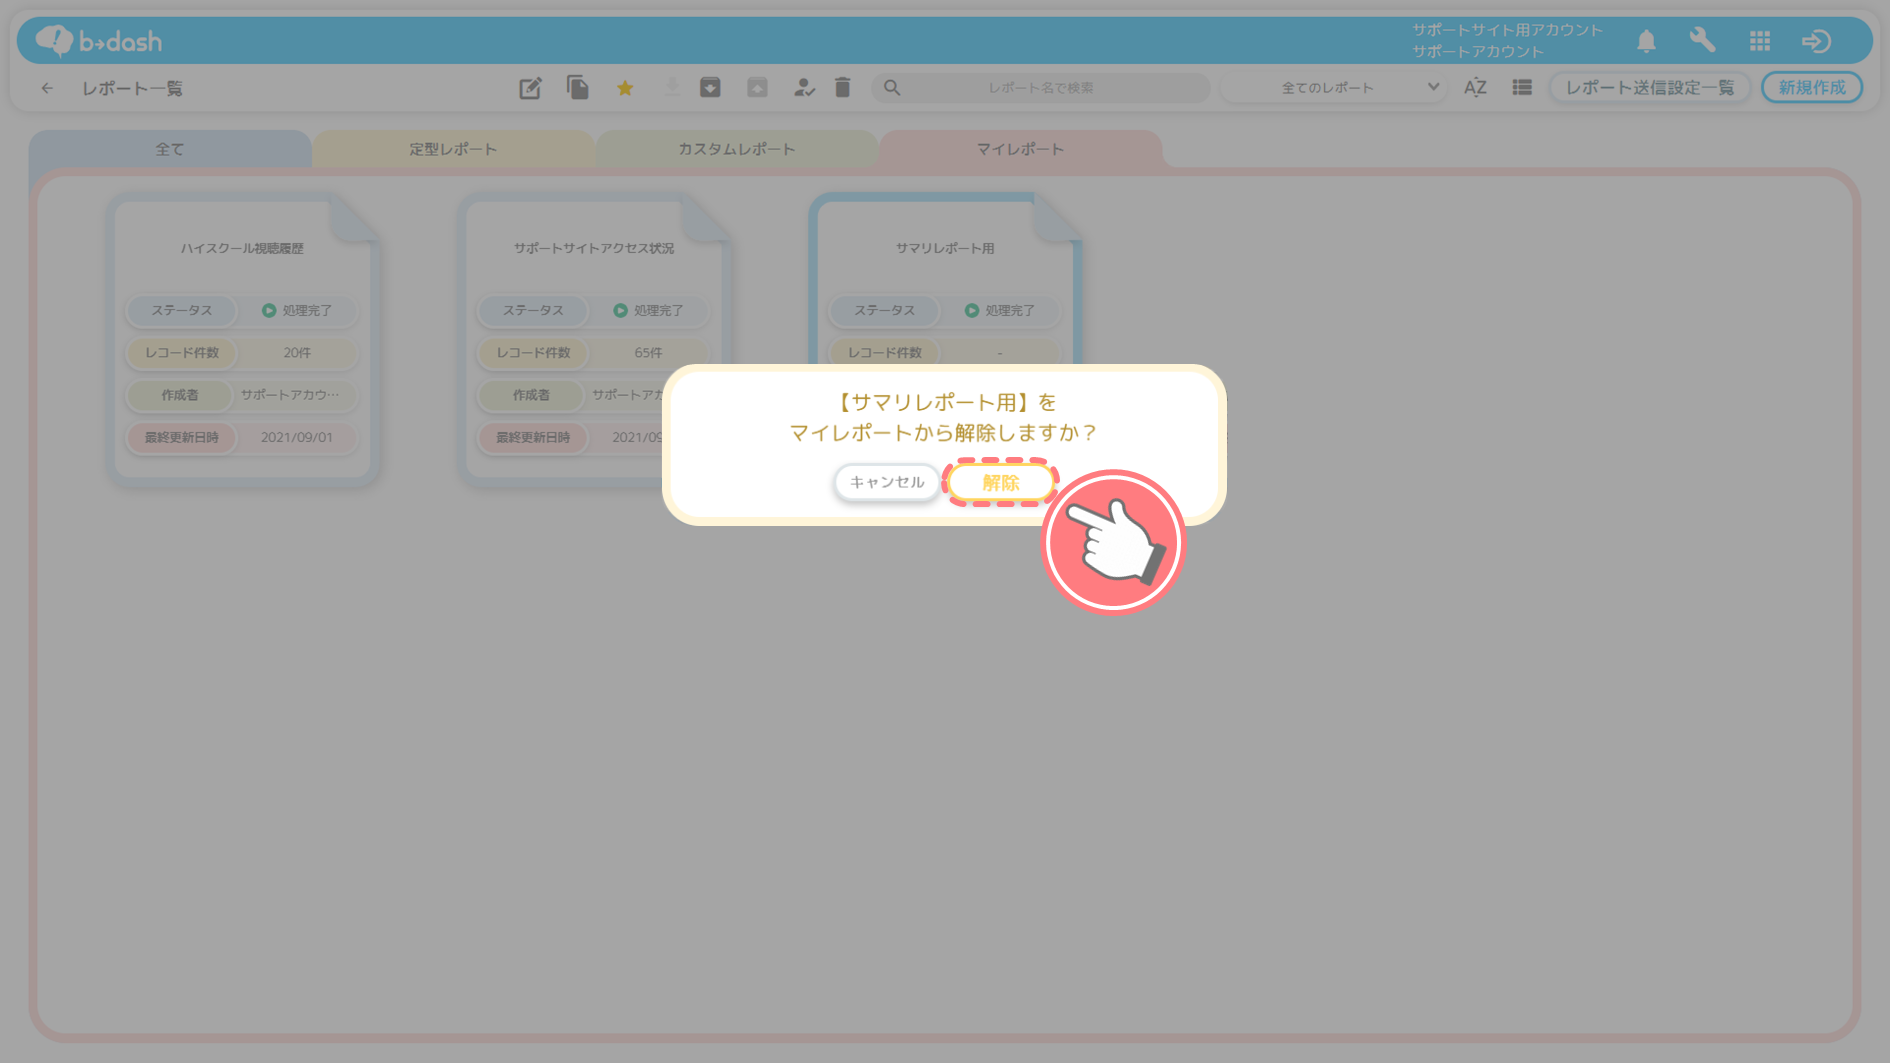The image size is (1890, 1063).
Task: Open the apps grid icon
Action: [x=1760, y=41]
